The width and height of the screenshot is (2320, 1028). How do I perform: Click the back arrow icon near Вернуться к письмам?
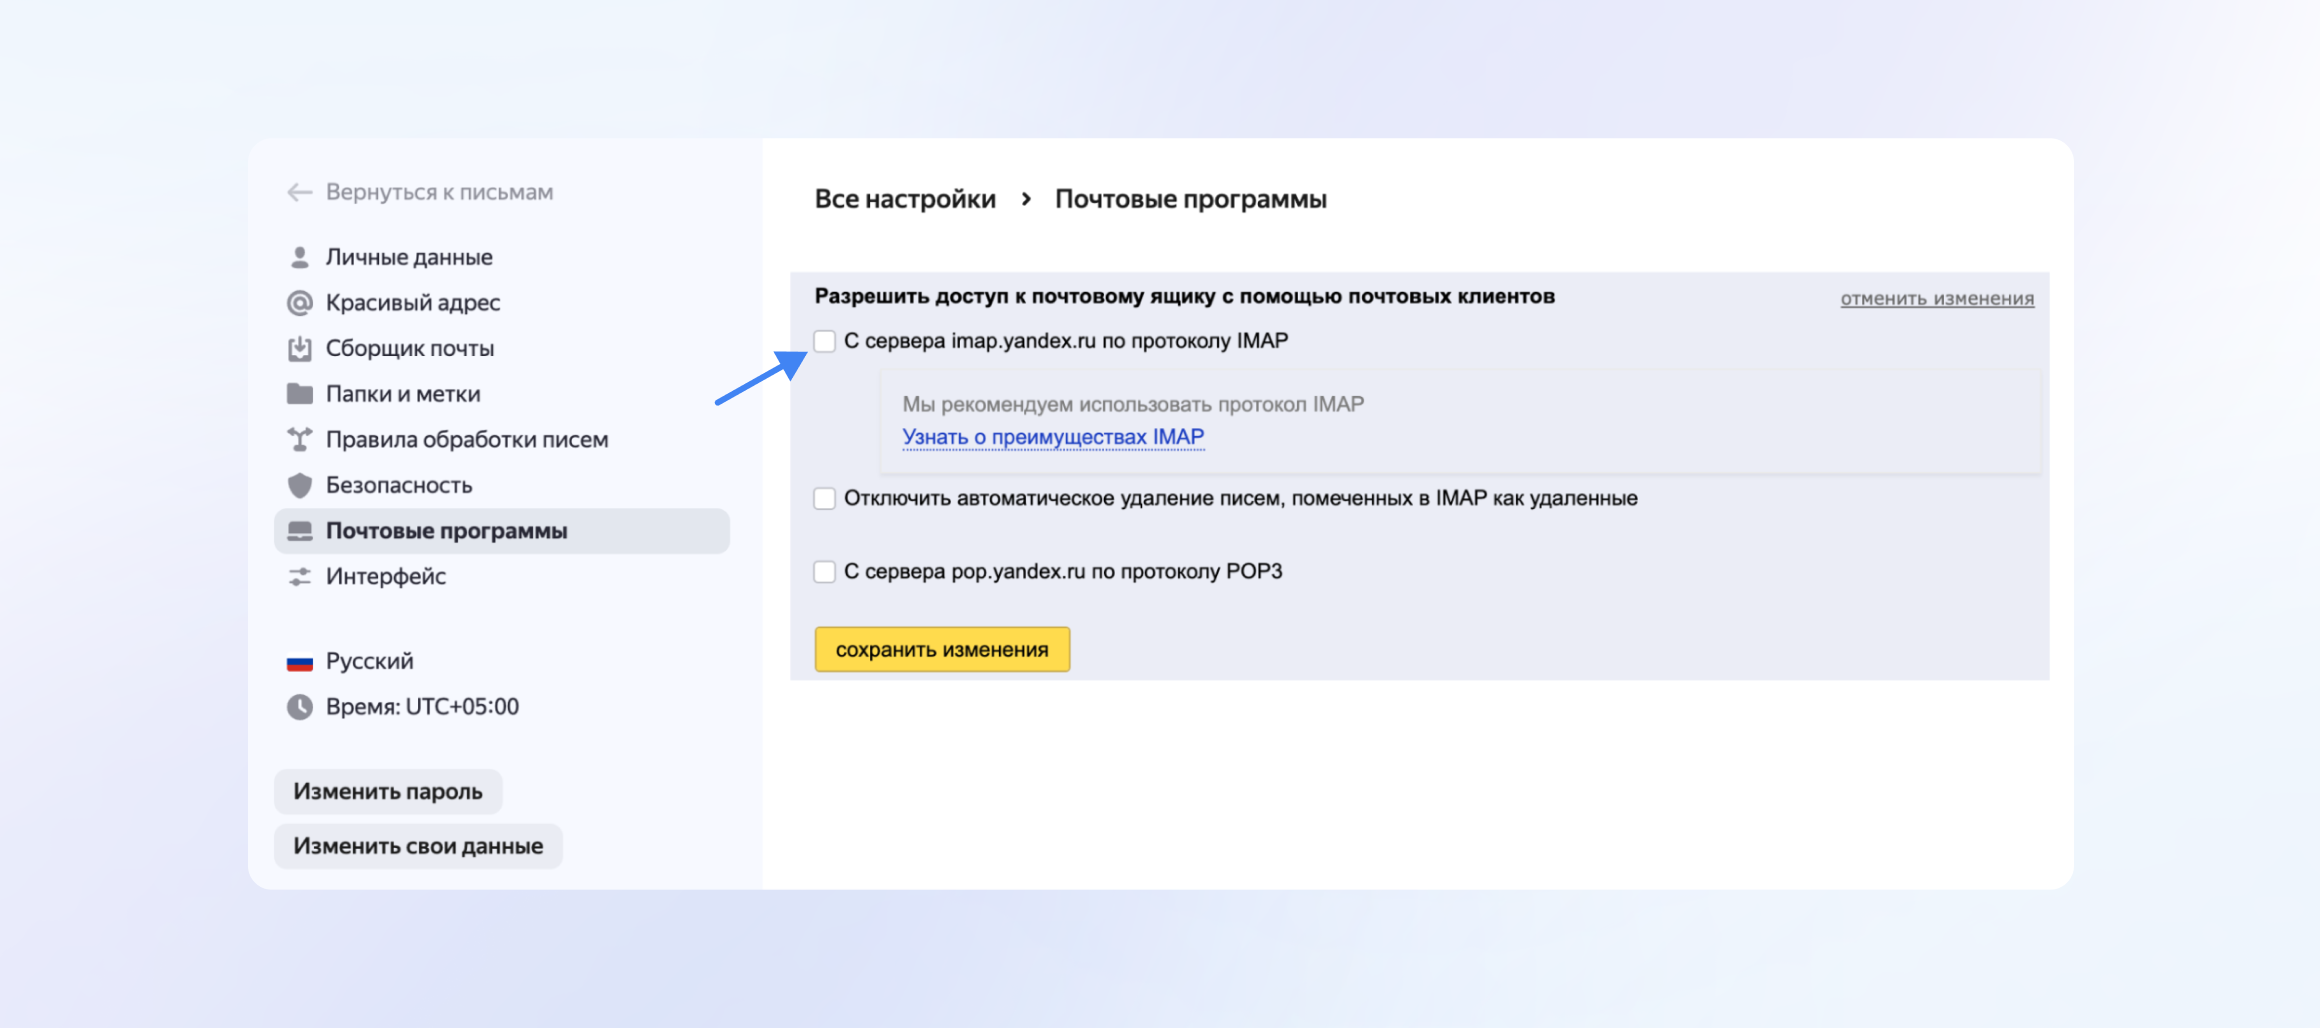299,192
